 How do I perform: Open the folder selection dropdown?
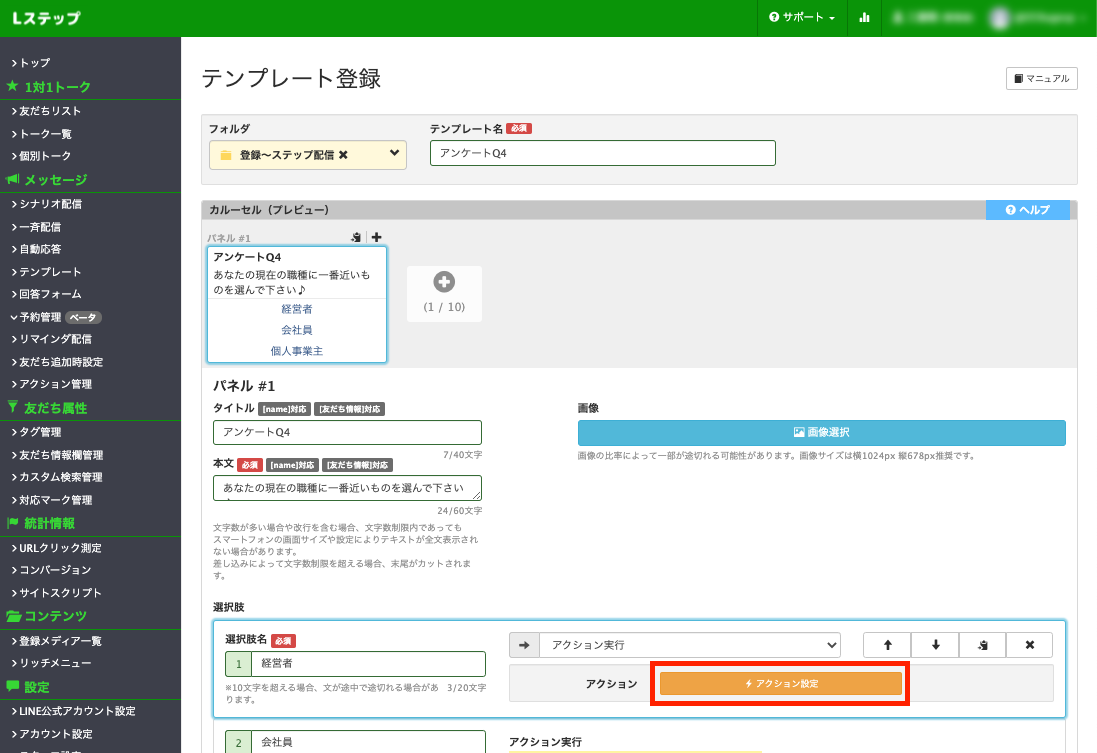[x=394, y=154]
